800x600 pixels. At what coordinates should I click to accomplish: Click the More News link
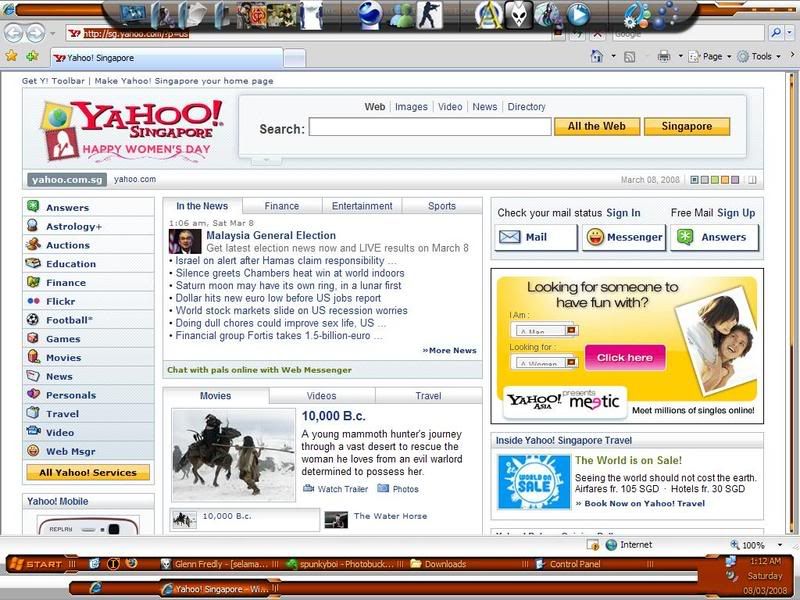(449, 351)
